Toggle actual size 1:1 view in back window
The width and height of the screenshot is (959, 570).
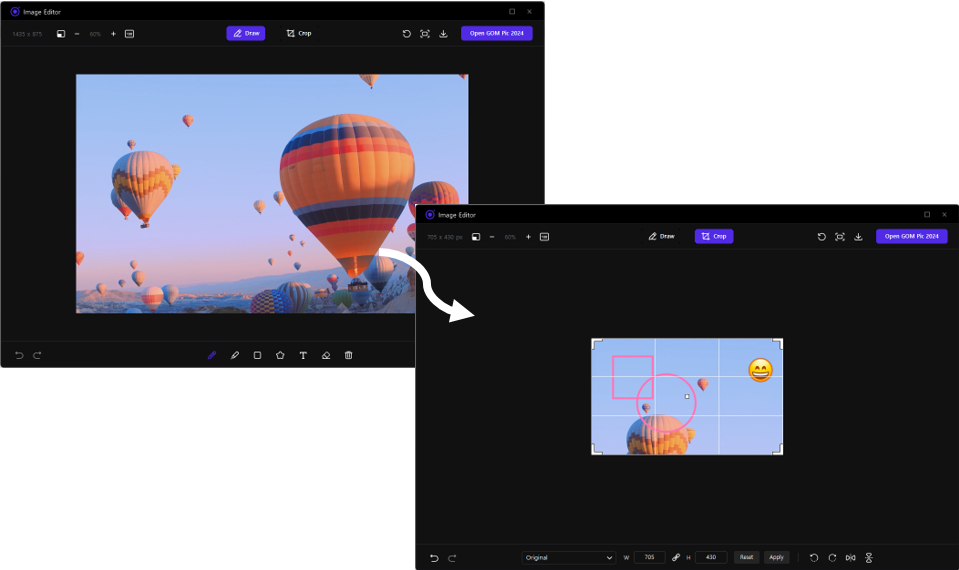[x=129, y=33]
